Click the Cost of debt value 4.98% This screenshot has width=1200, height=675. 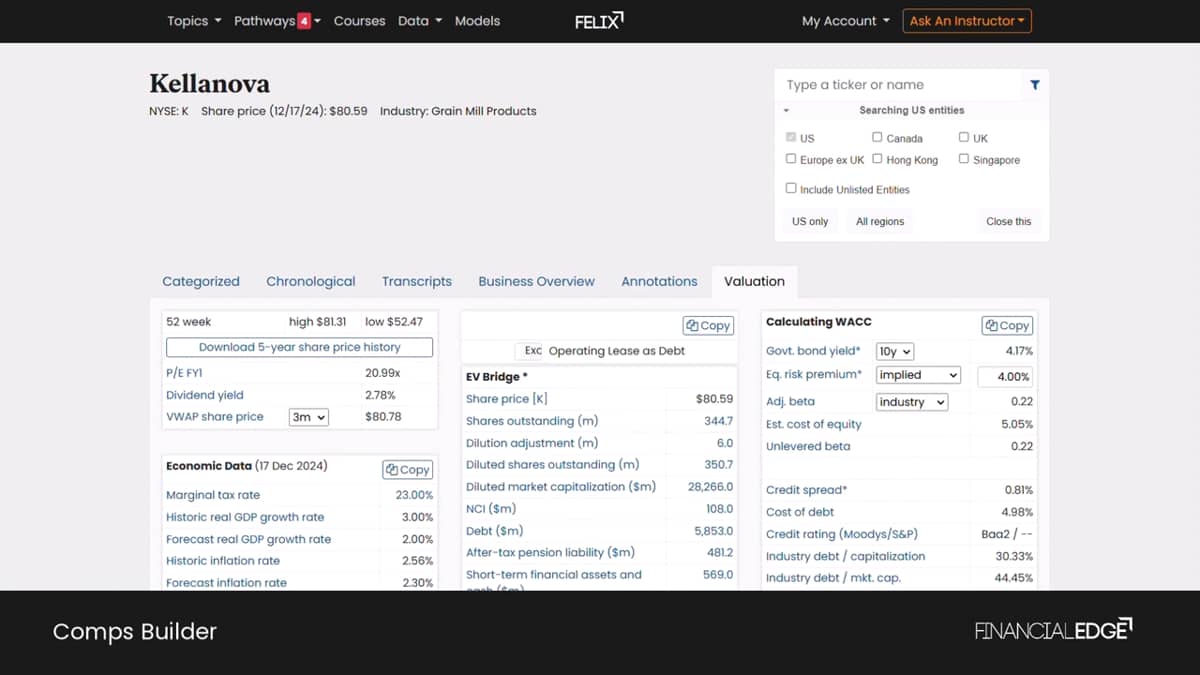point(1018,512)
